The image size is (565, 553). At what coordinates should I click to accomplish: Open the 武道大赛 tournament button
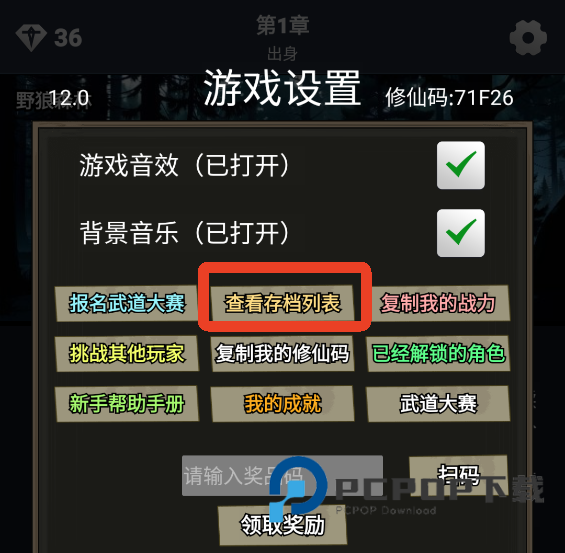[x=438, y=403]
